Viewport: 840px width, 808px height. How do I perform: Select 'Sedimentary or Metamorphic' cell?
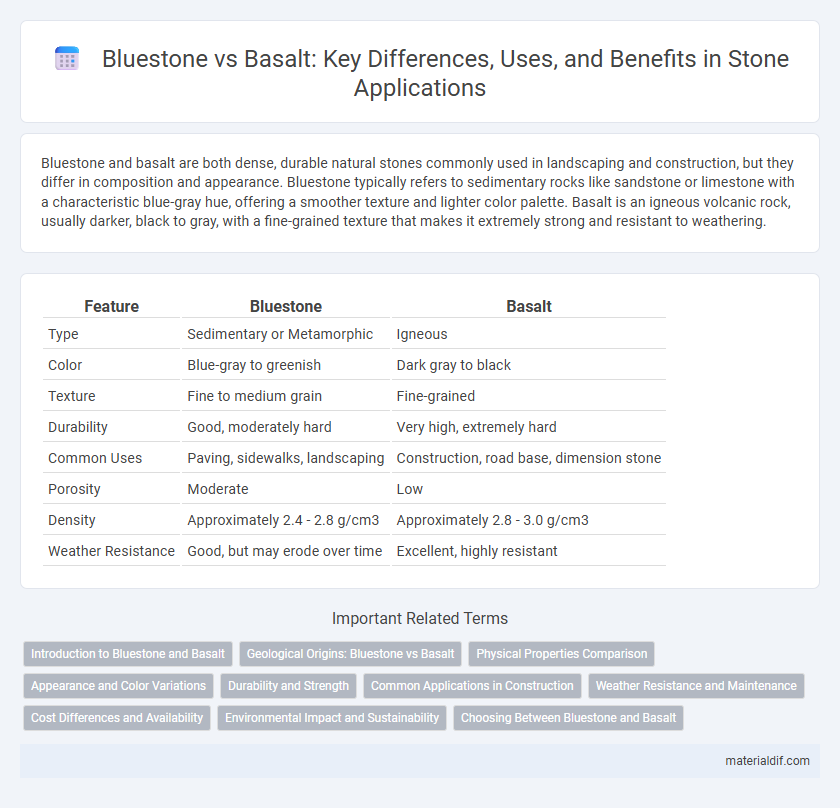(286, 334)
